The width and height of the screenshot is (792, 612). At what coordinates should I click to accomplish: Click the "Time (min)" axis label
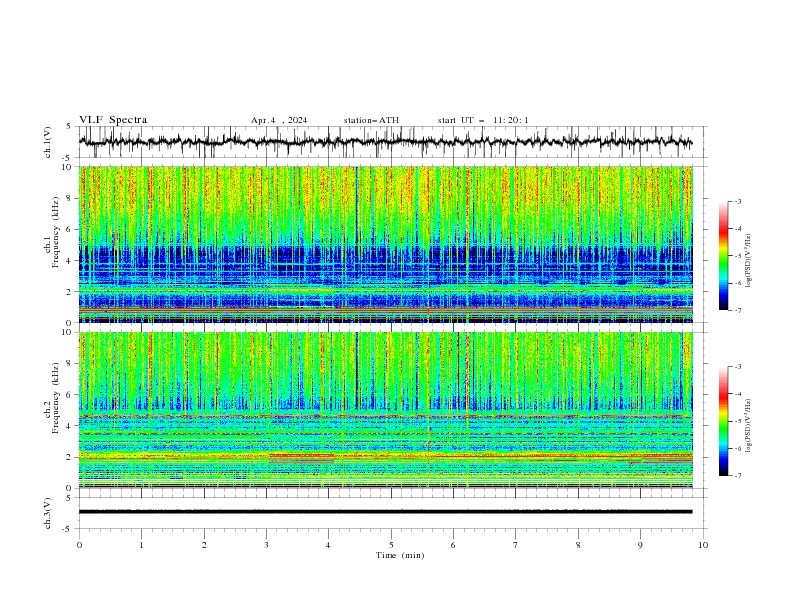[x=400, y=555]
